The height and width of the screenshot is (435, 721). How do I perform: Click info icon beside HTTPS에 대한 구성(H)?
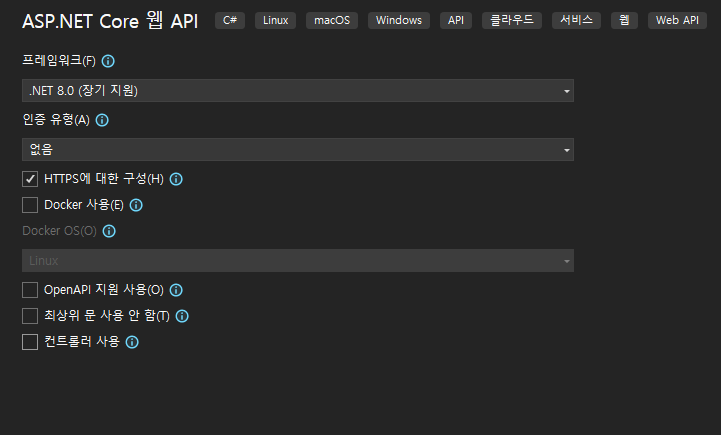click(176, 179)
